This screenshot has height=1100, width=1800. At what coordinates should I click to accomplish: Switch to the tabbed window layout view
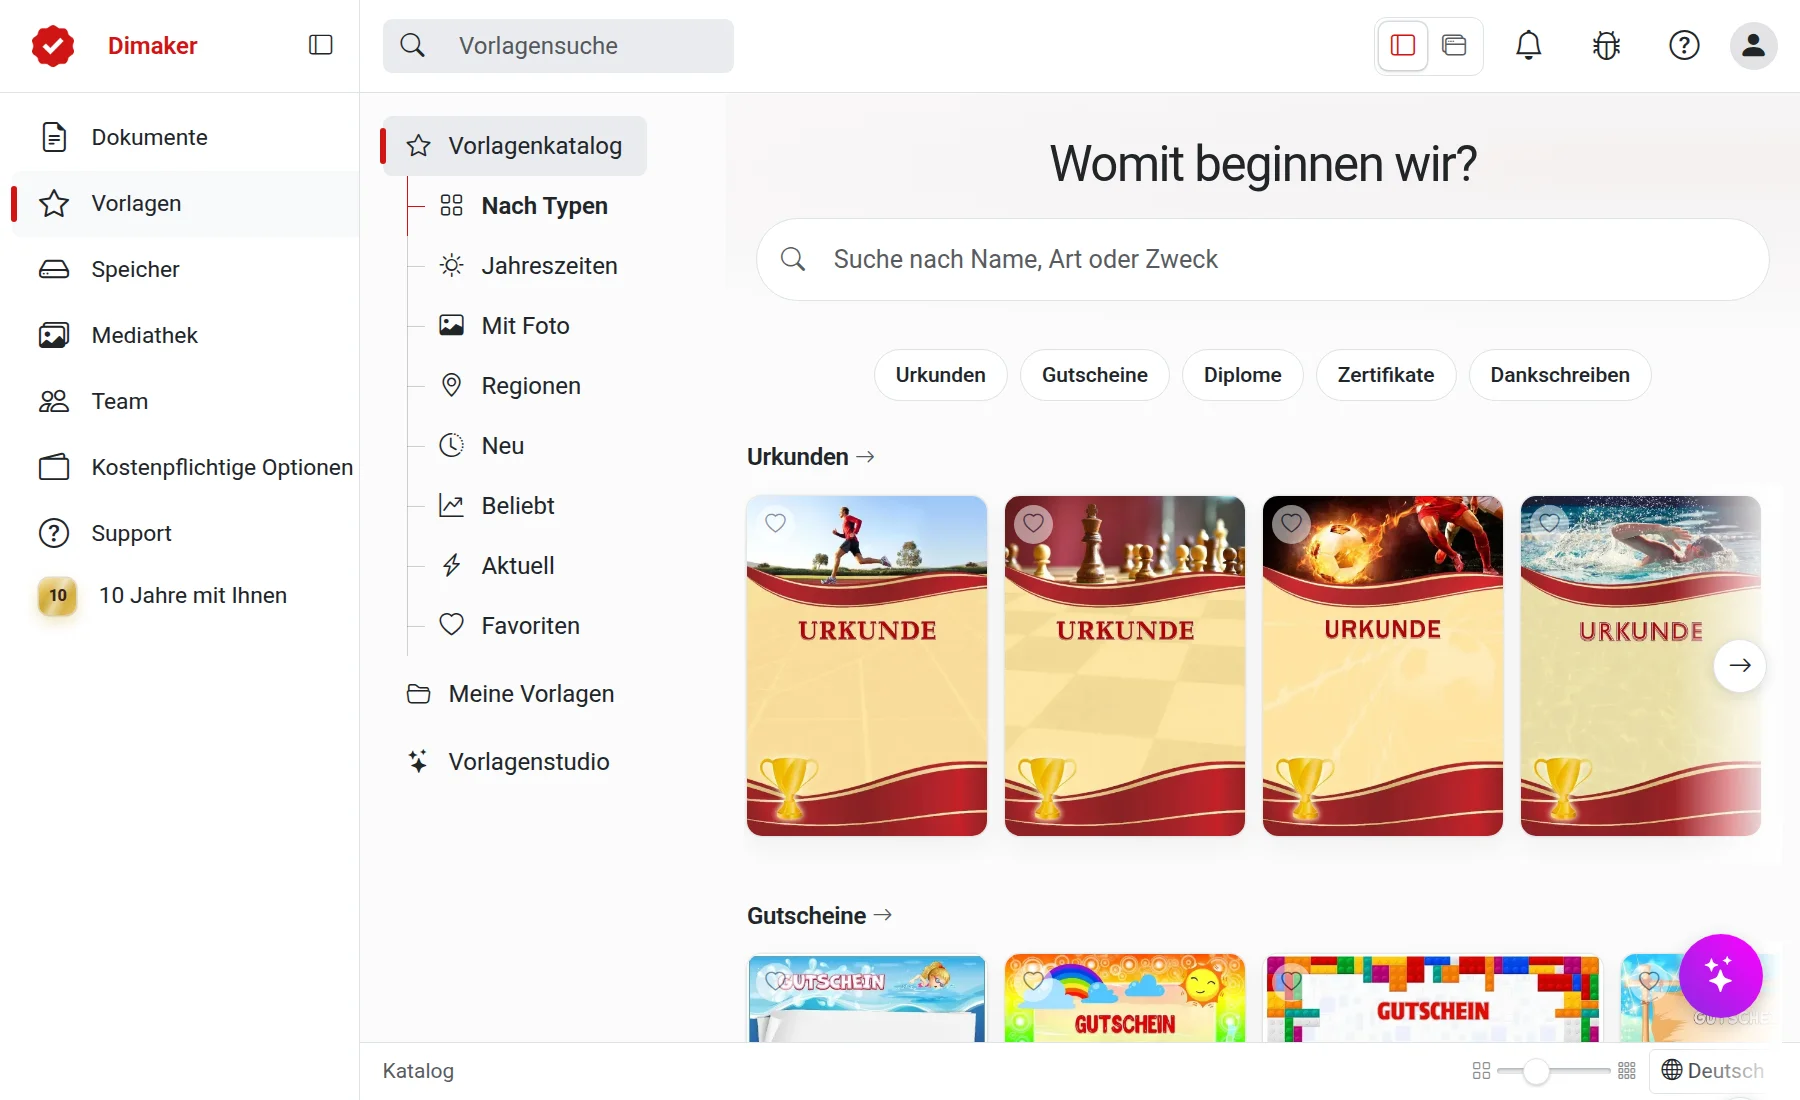coord(1454,45)
